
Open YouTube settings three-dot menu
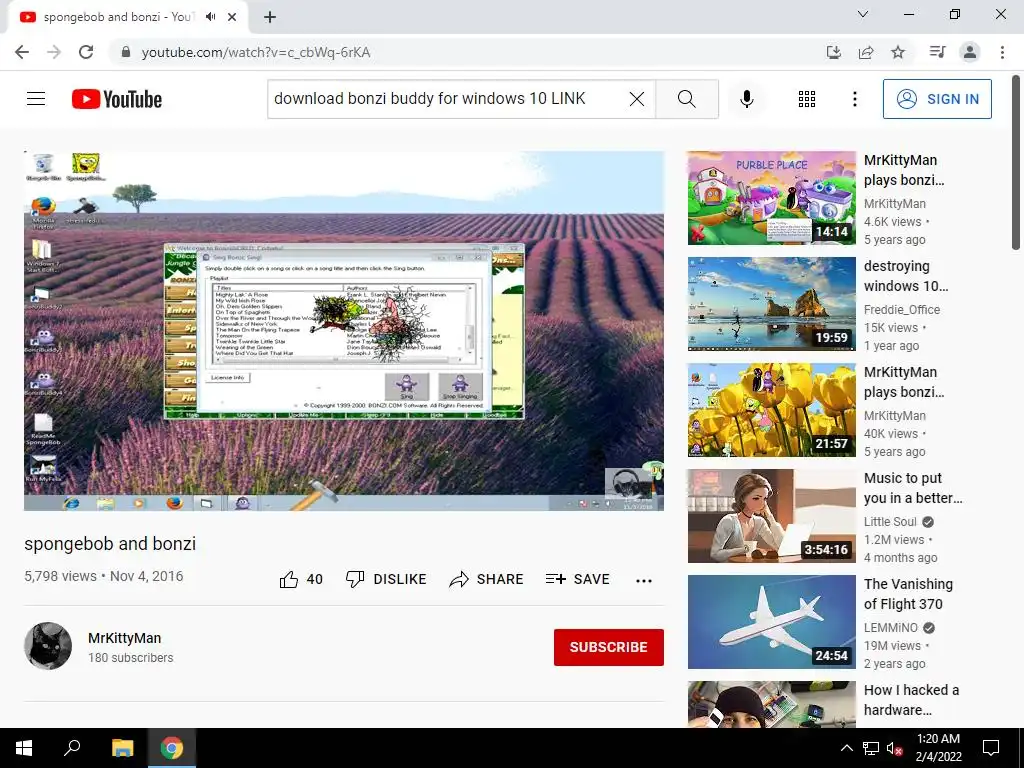(855, 99)
